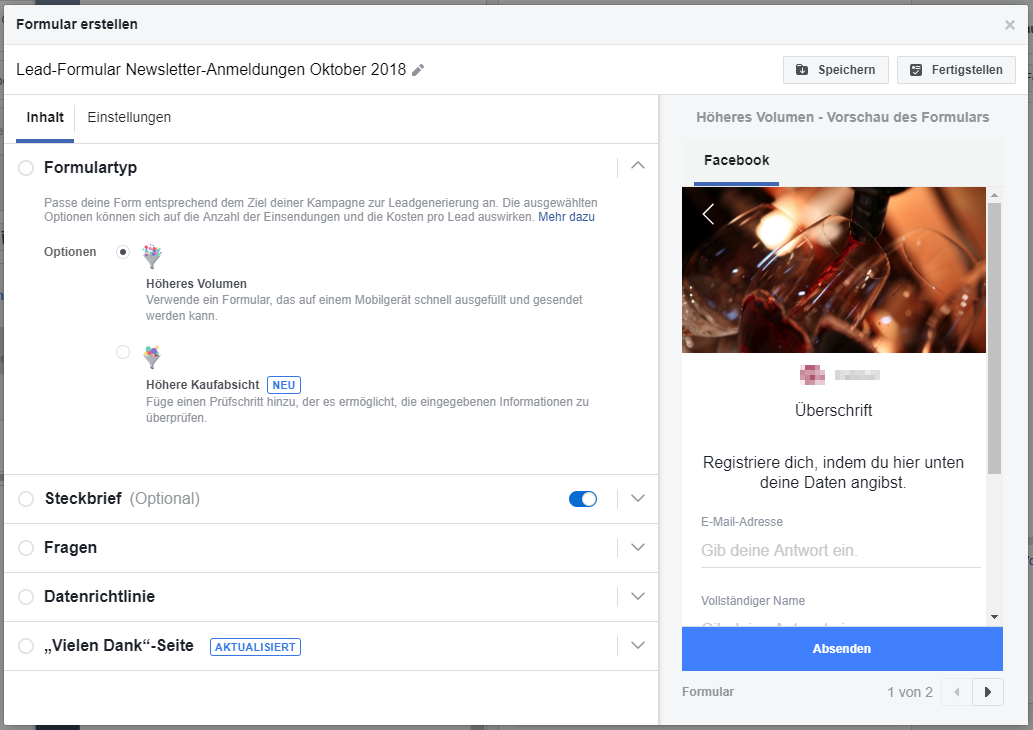Click the preview scrollbar down arrow
The width and height of the screenshot is (1033, 730).
994,617
